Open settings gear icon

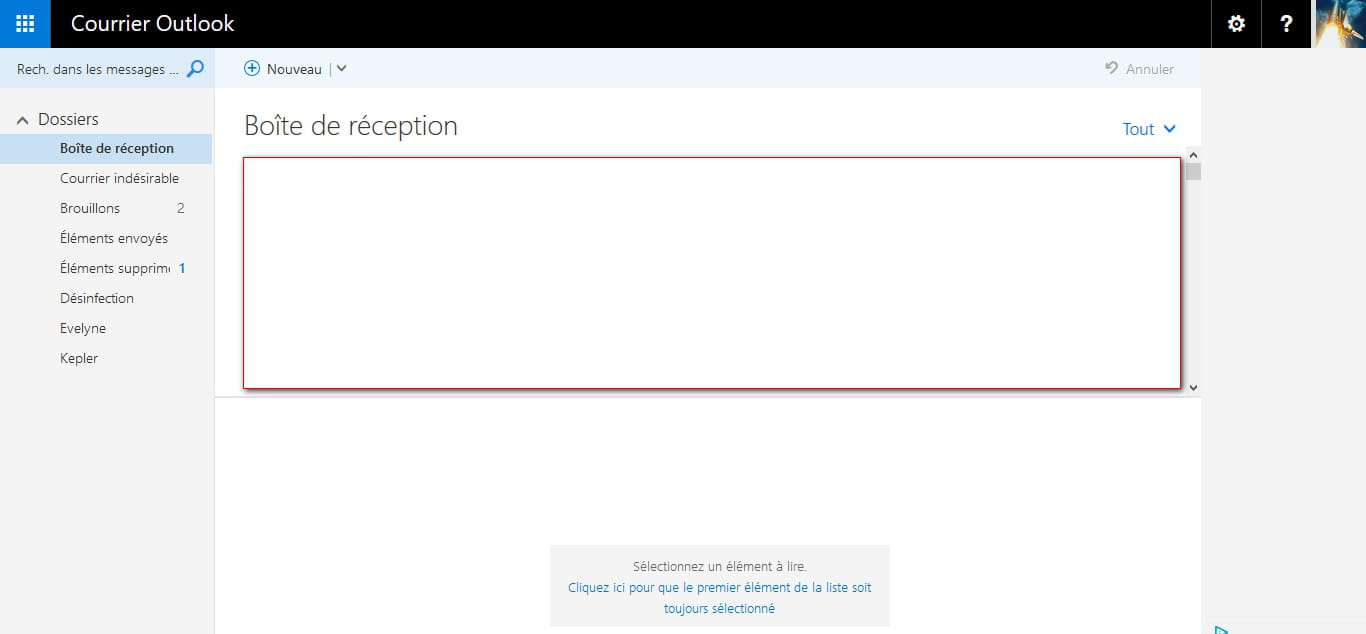coord(1236,24)
